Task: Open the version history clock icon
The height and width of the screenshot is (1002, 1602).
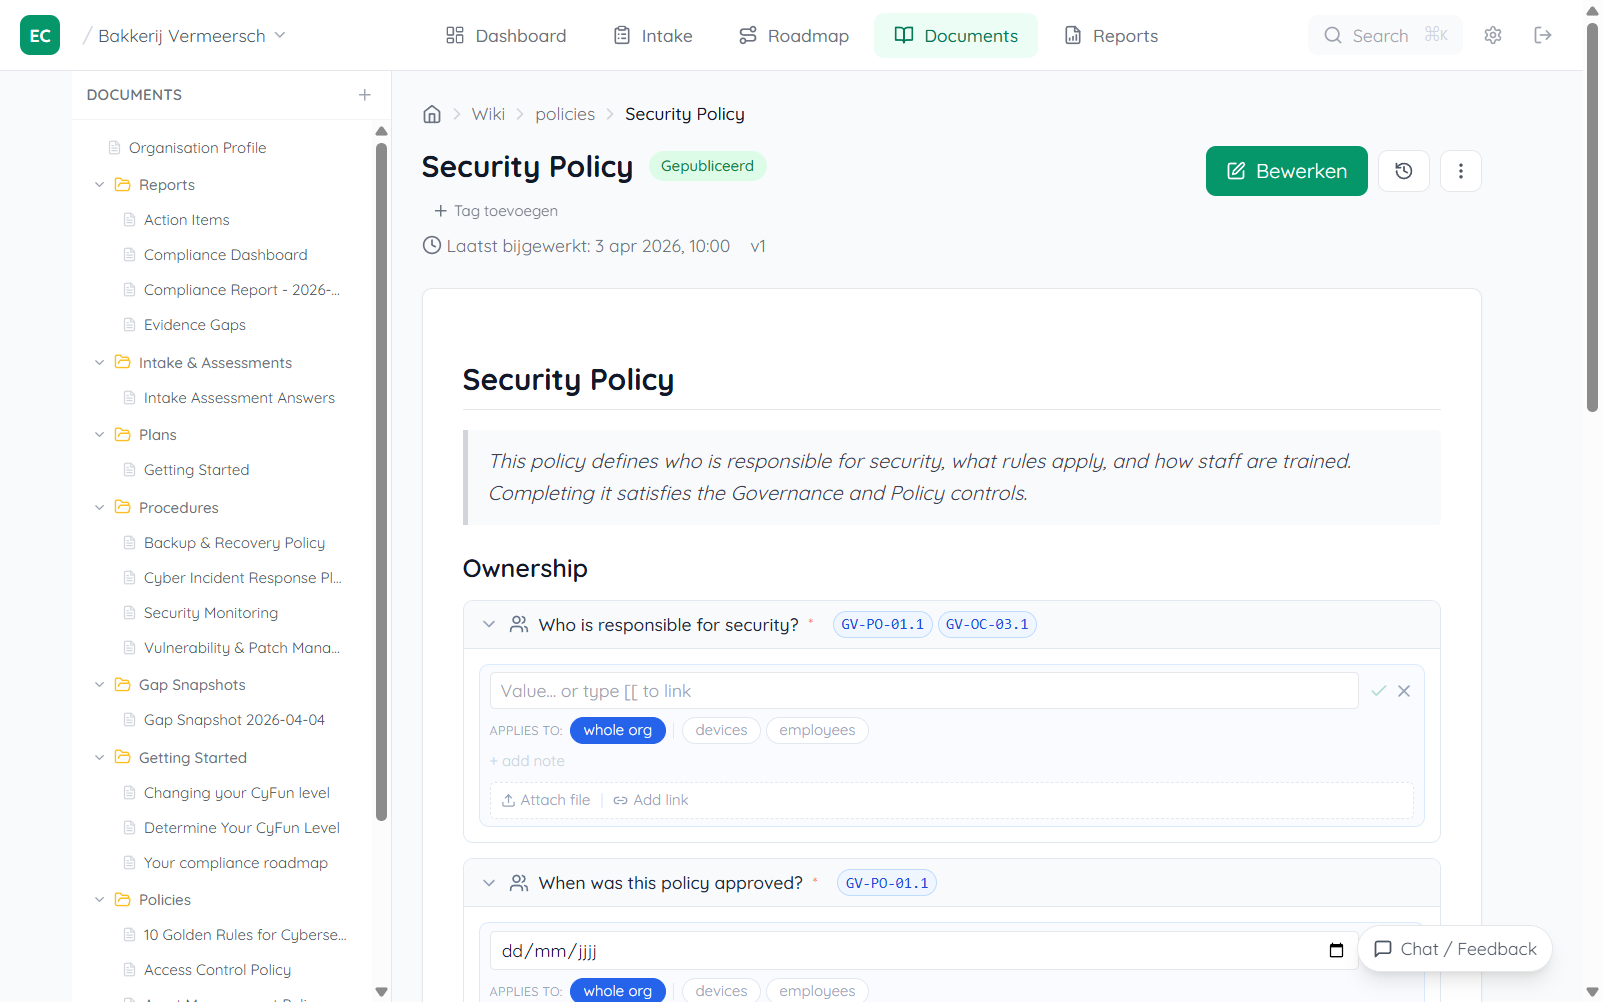Action: (x=1403, y=170)
